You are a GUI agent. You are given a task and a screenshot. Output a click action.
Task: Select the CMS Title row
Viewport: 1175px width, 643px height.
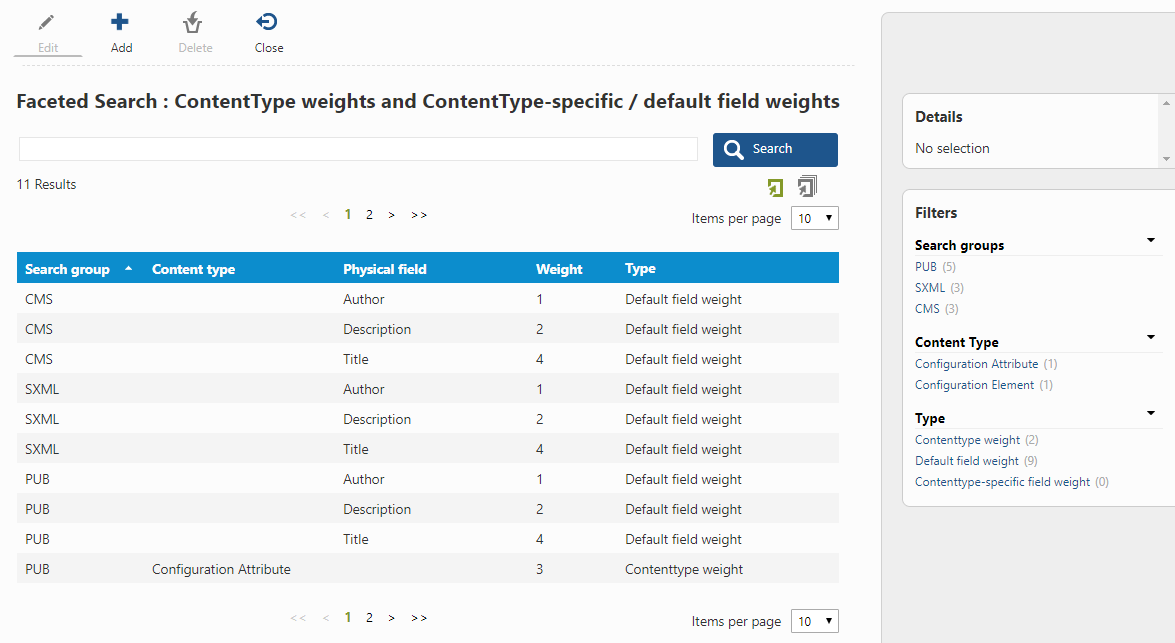(x=428, y=358)
